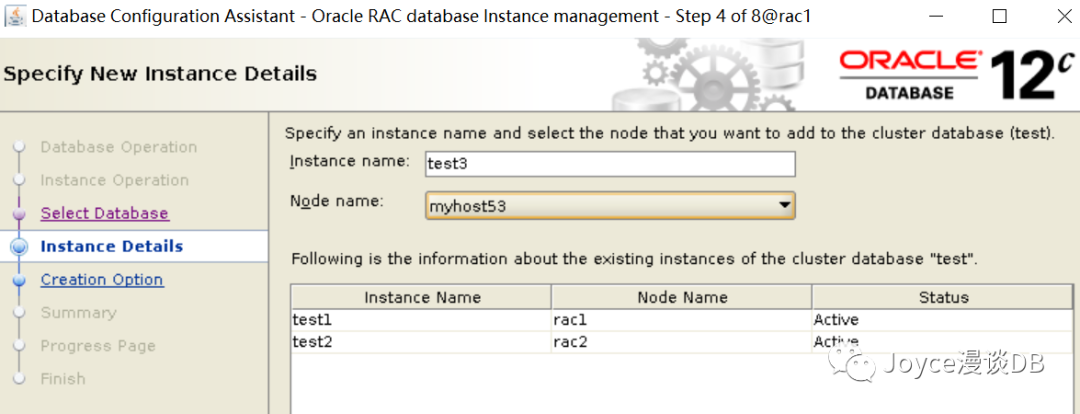The image size is (1080, 414).
Task: Open the Node name dropdown arrow
Action: click(x=784, y=206)
